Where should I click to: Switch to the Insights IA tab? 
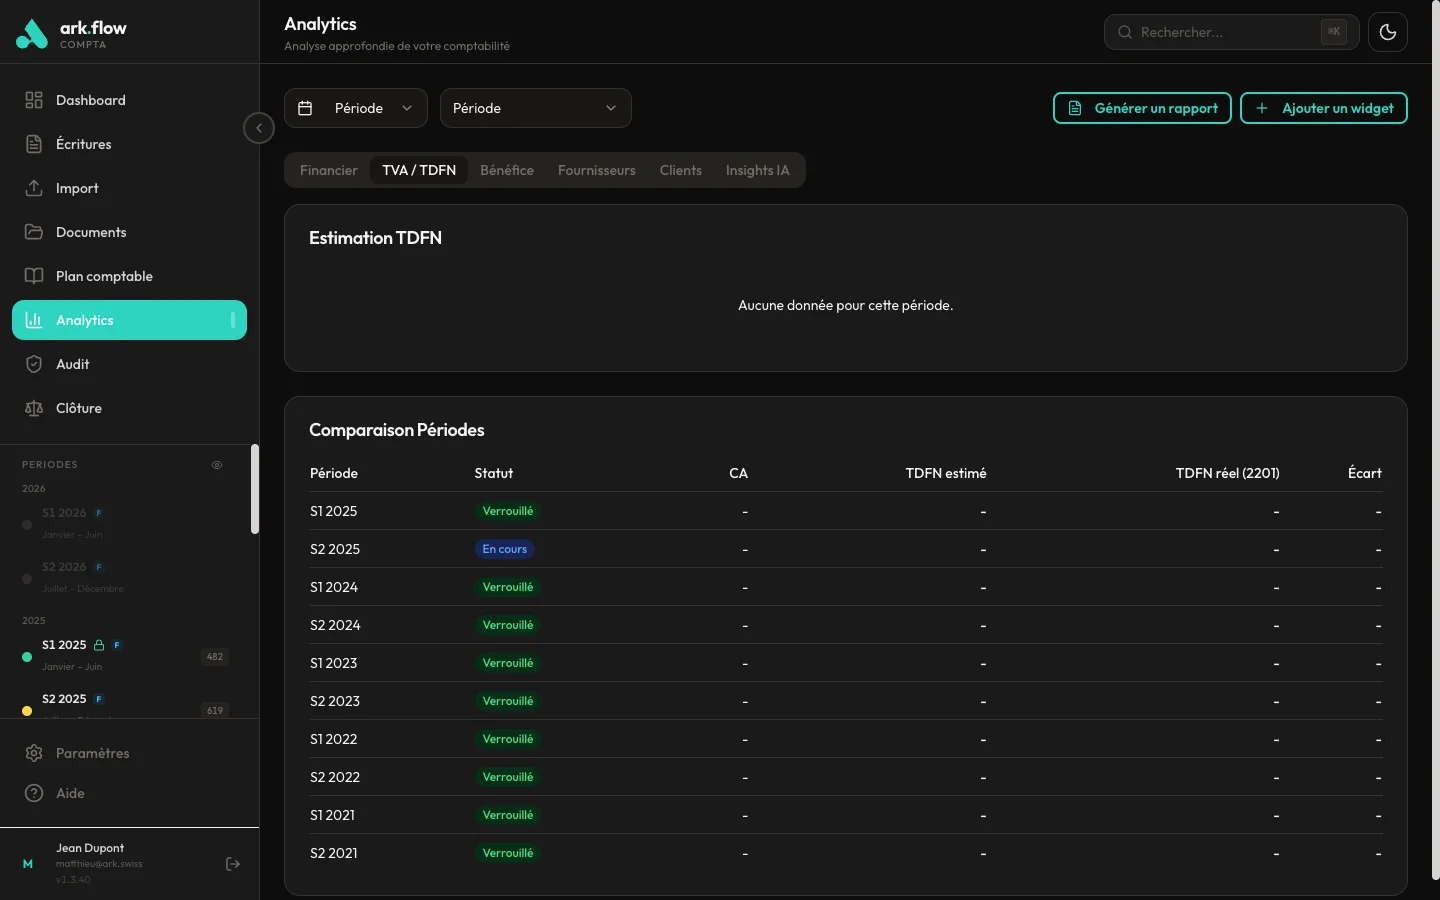point(757,170)
